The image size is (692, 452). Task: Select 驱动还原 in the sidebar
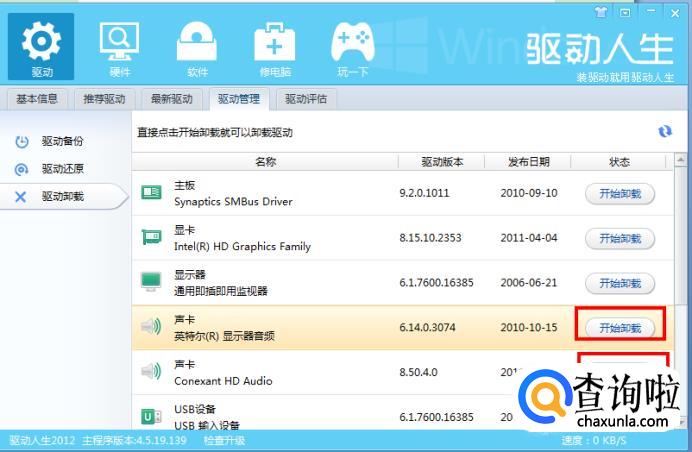[62, 169]
